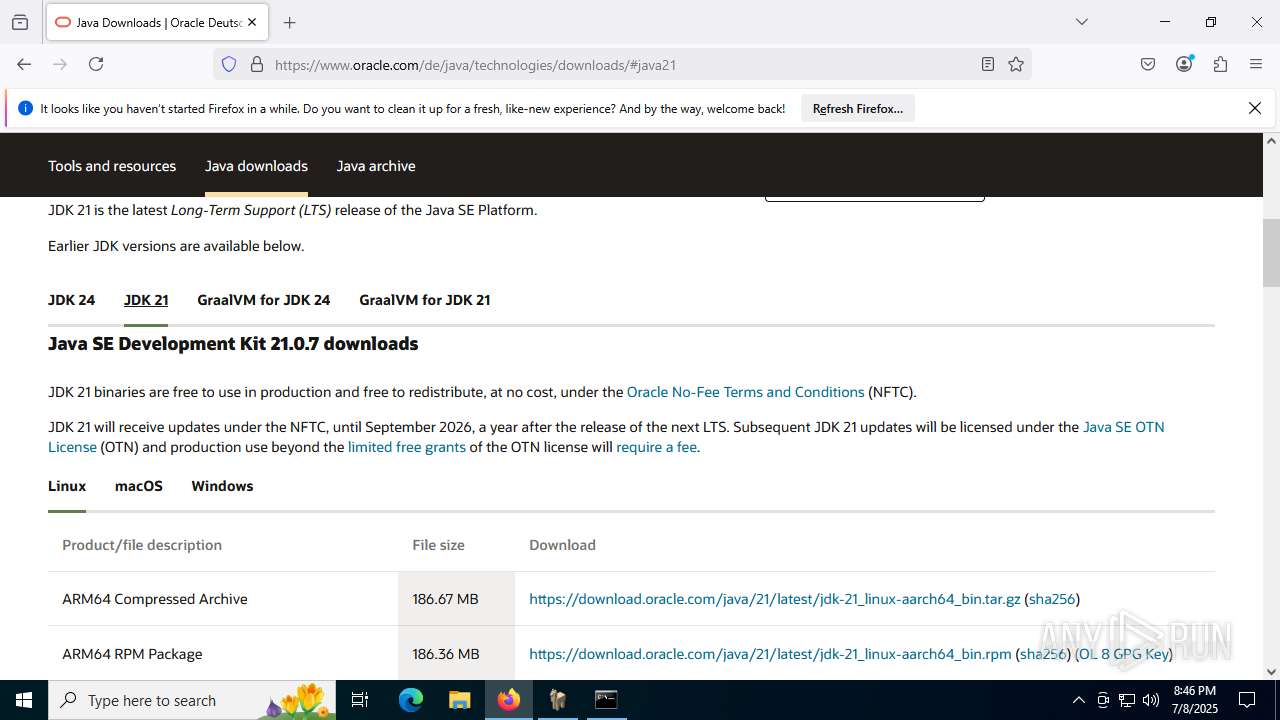This screenshot has width=1280, height=720.
Task: Open the terminal window taskbar icon
Action: (606, 700)
